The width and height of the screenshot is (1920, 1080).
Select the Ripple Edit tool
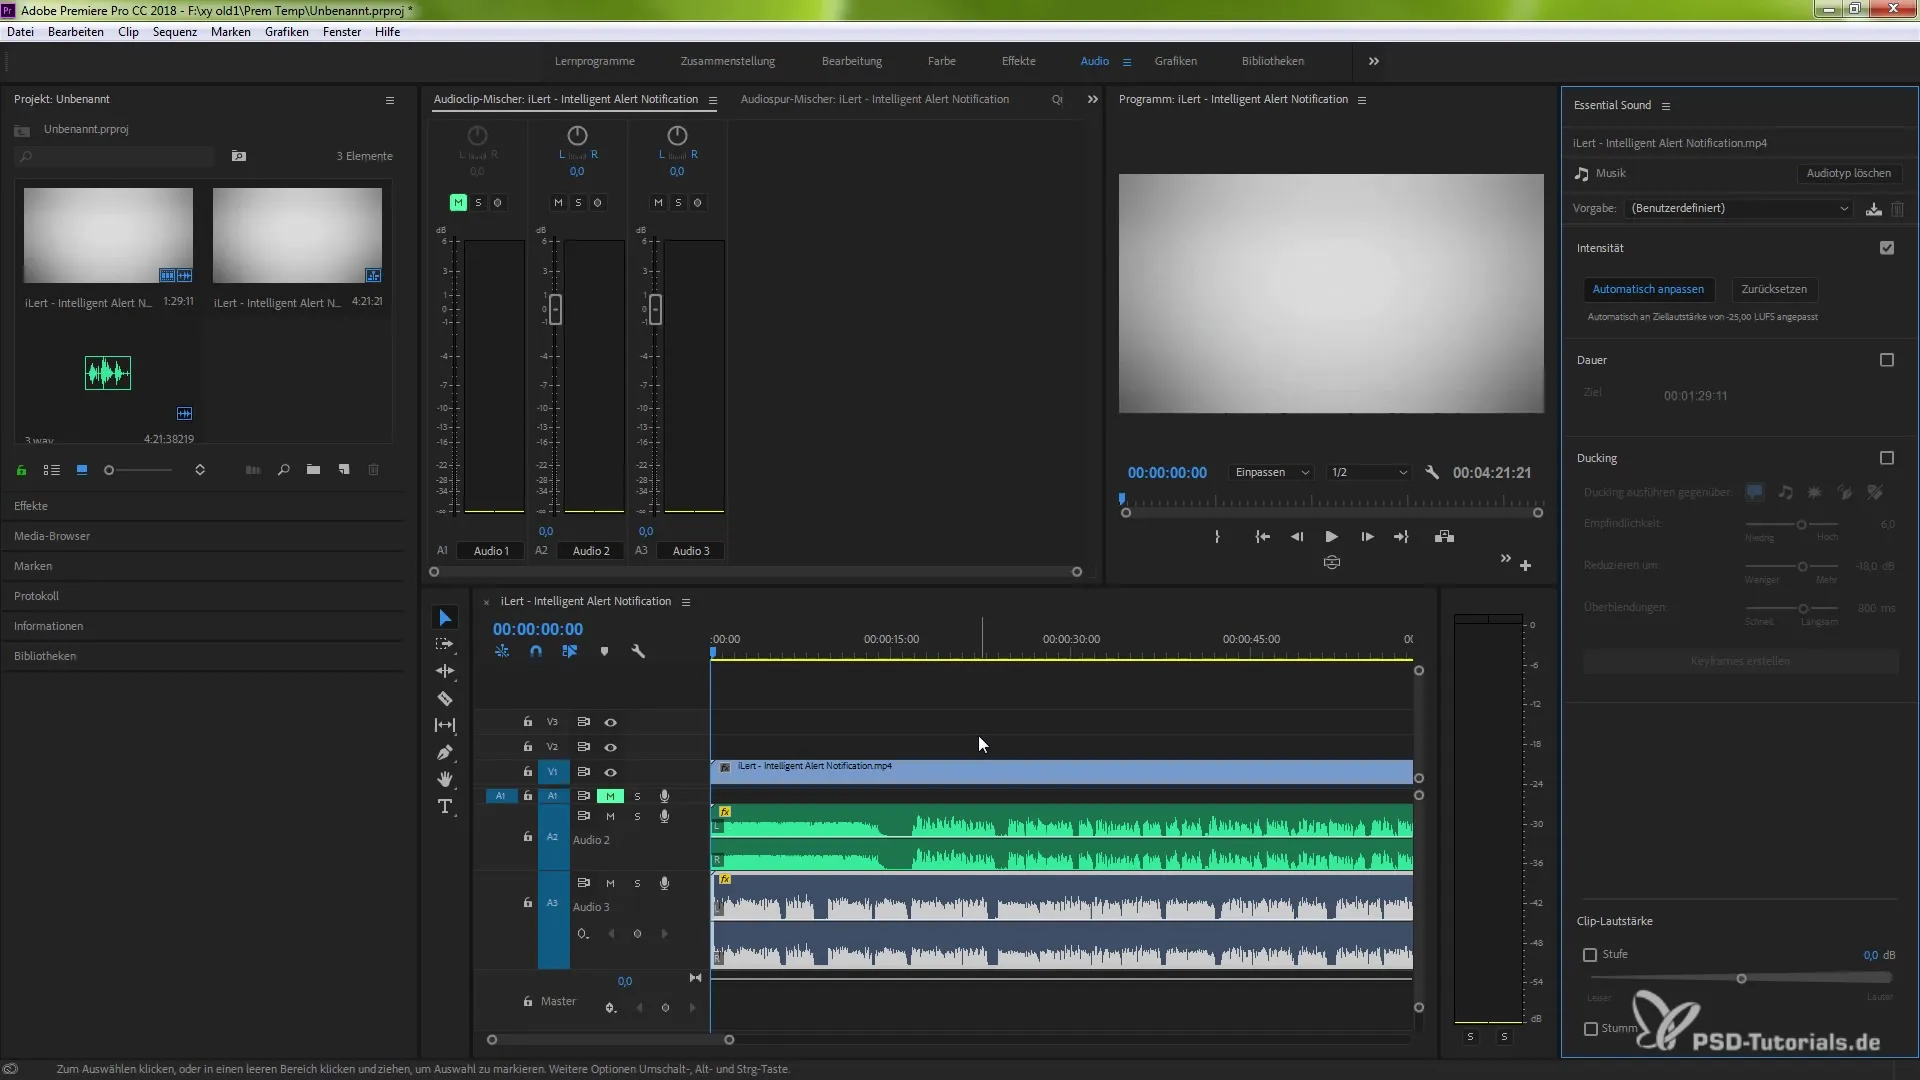coord(445,671)
